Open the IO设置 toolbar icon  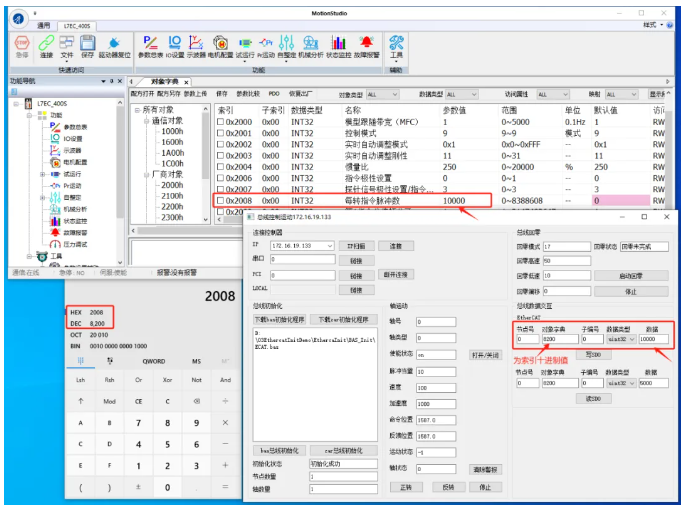click(x=174, y=43)
